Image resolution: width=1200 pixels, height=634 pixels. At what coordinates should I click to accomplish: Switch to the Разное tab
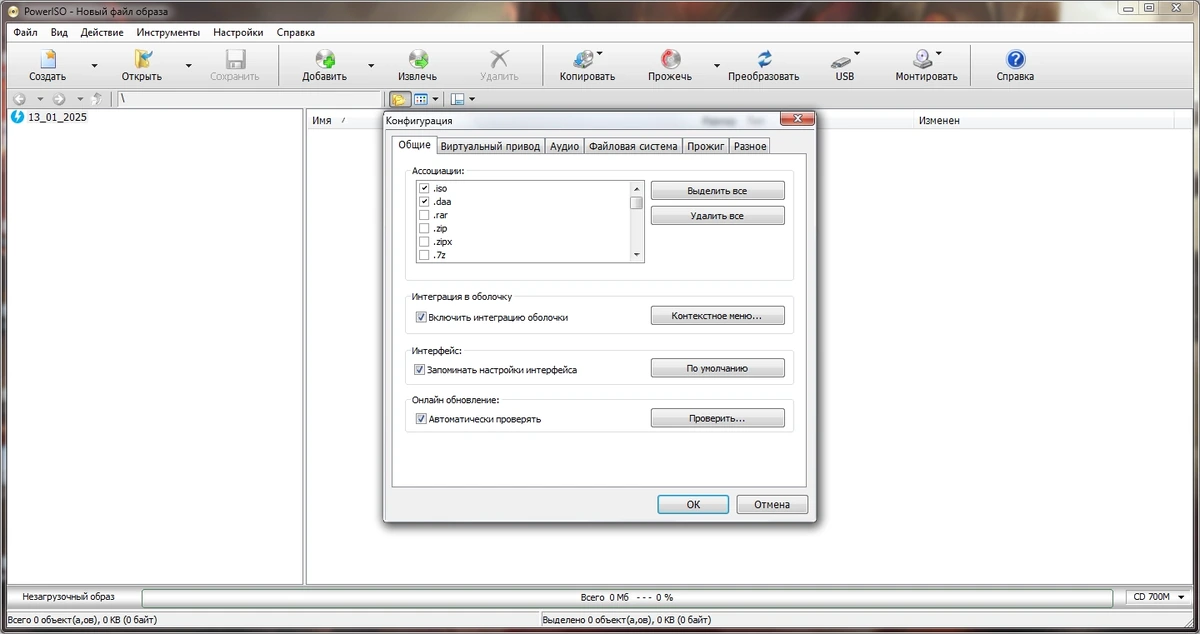tap(750, 146)
